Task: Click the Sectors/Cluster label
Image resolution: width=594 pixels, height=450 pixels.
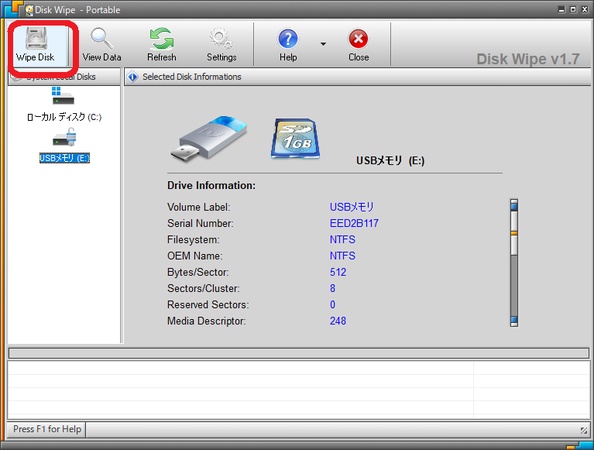Action: click(203, 288)
